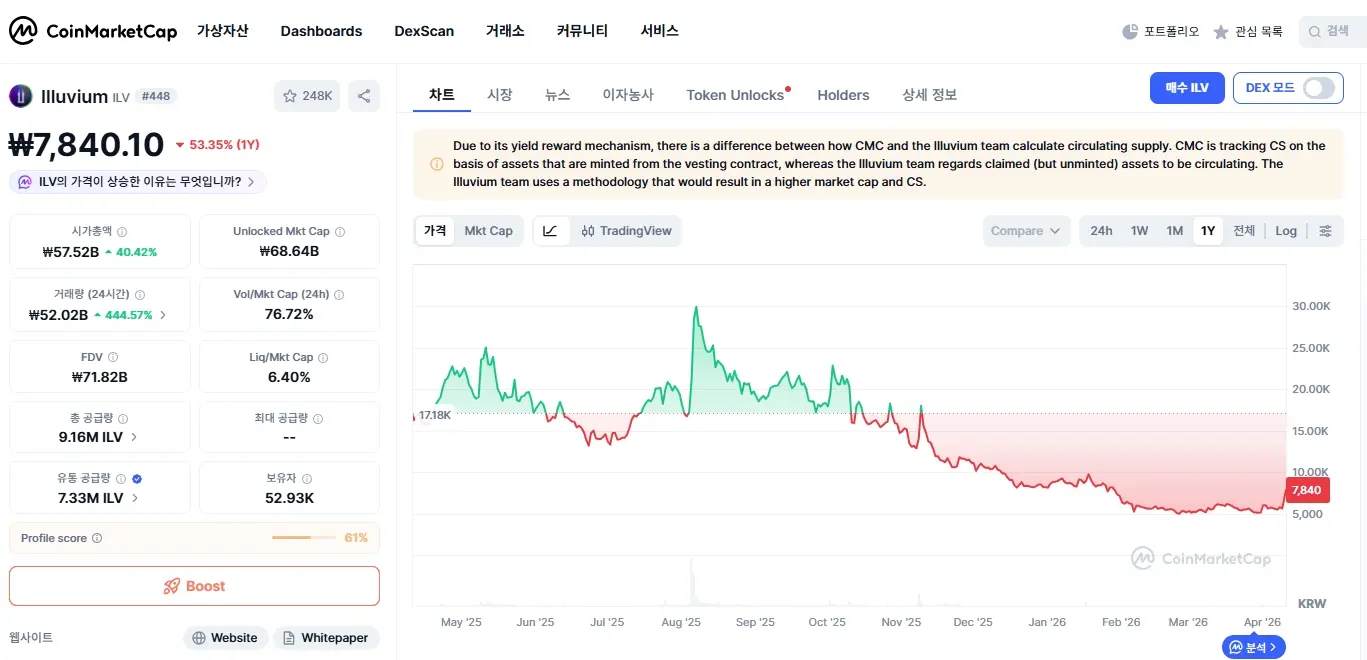The image size is (1367, 660).
Task: Open the 이자농사 tab
Action: [x=628, y=95]
